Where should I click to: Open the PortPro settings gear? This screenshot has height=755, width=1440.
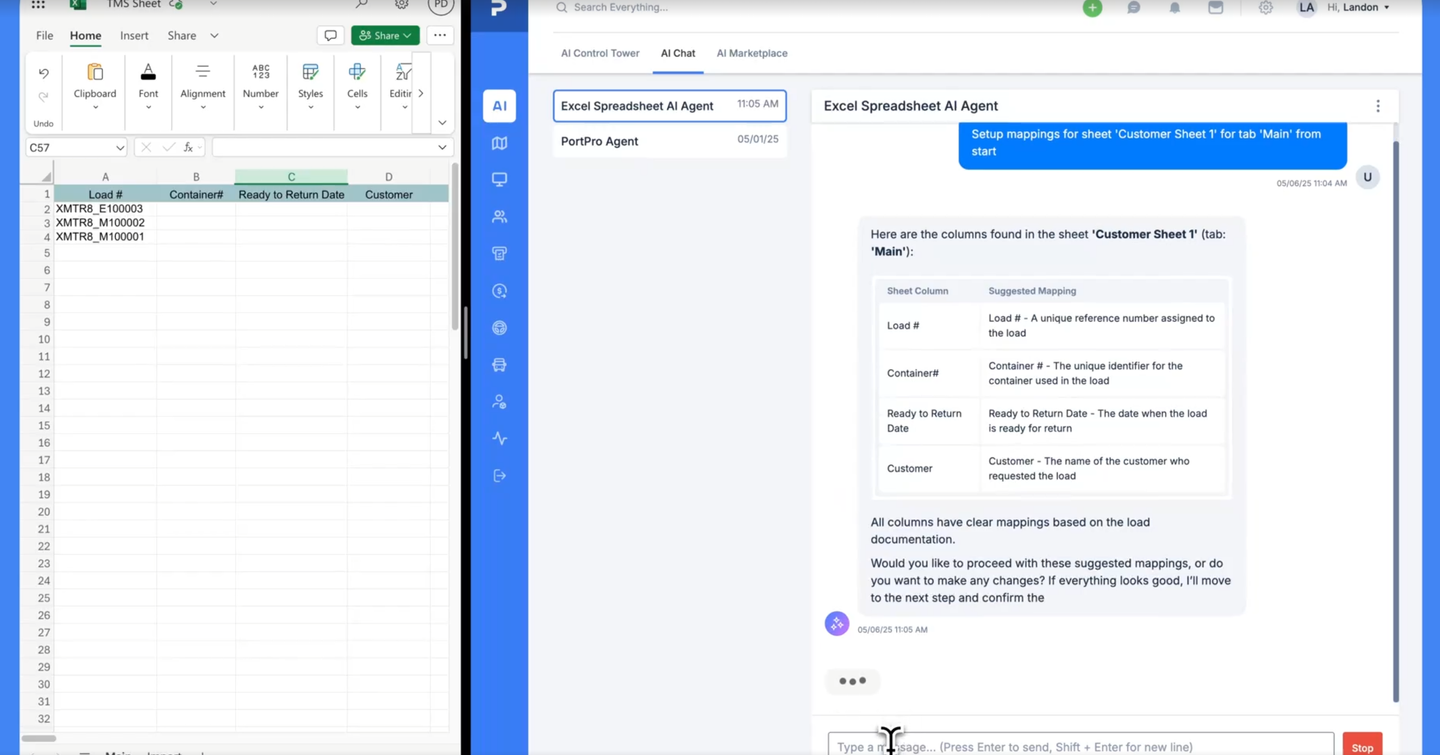pyautogui.click(x=1265, y=8)
